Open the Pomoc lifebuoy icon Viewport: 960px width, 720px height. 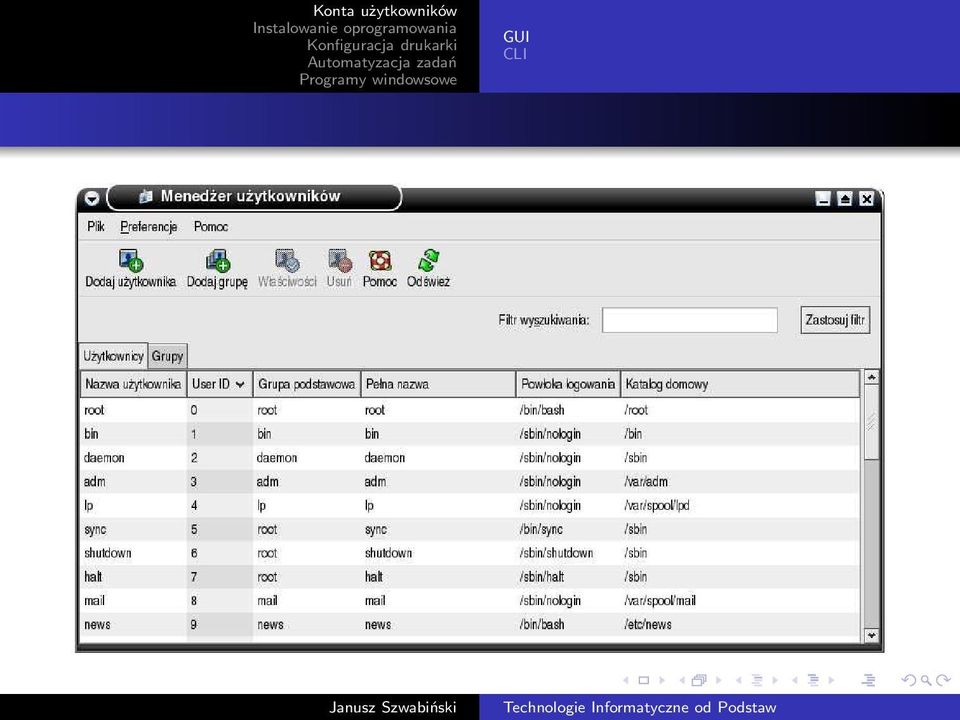click(x=380, y=260)
